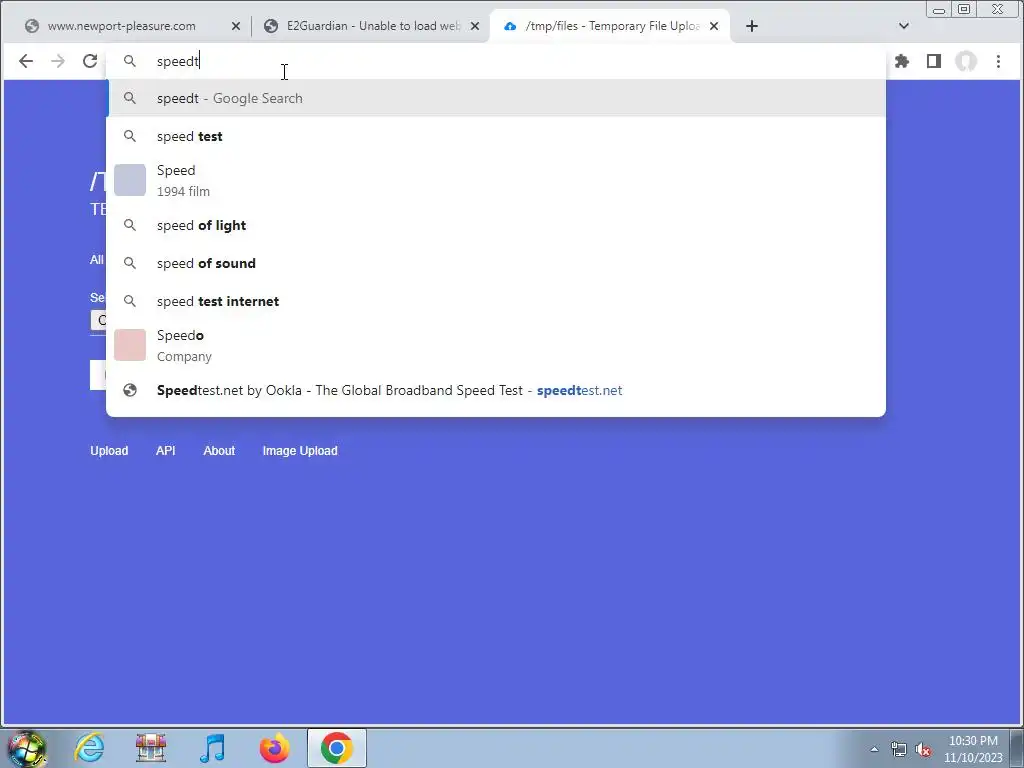Click the forward navigation arrow
The height and width of the screenshot is (768, 1024).
pos(58,61)
